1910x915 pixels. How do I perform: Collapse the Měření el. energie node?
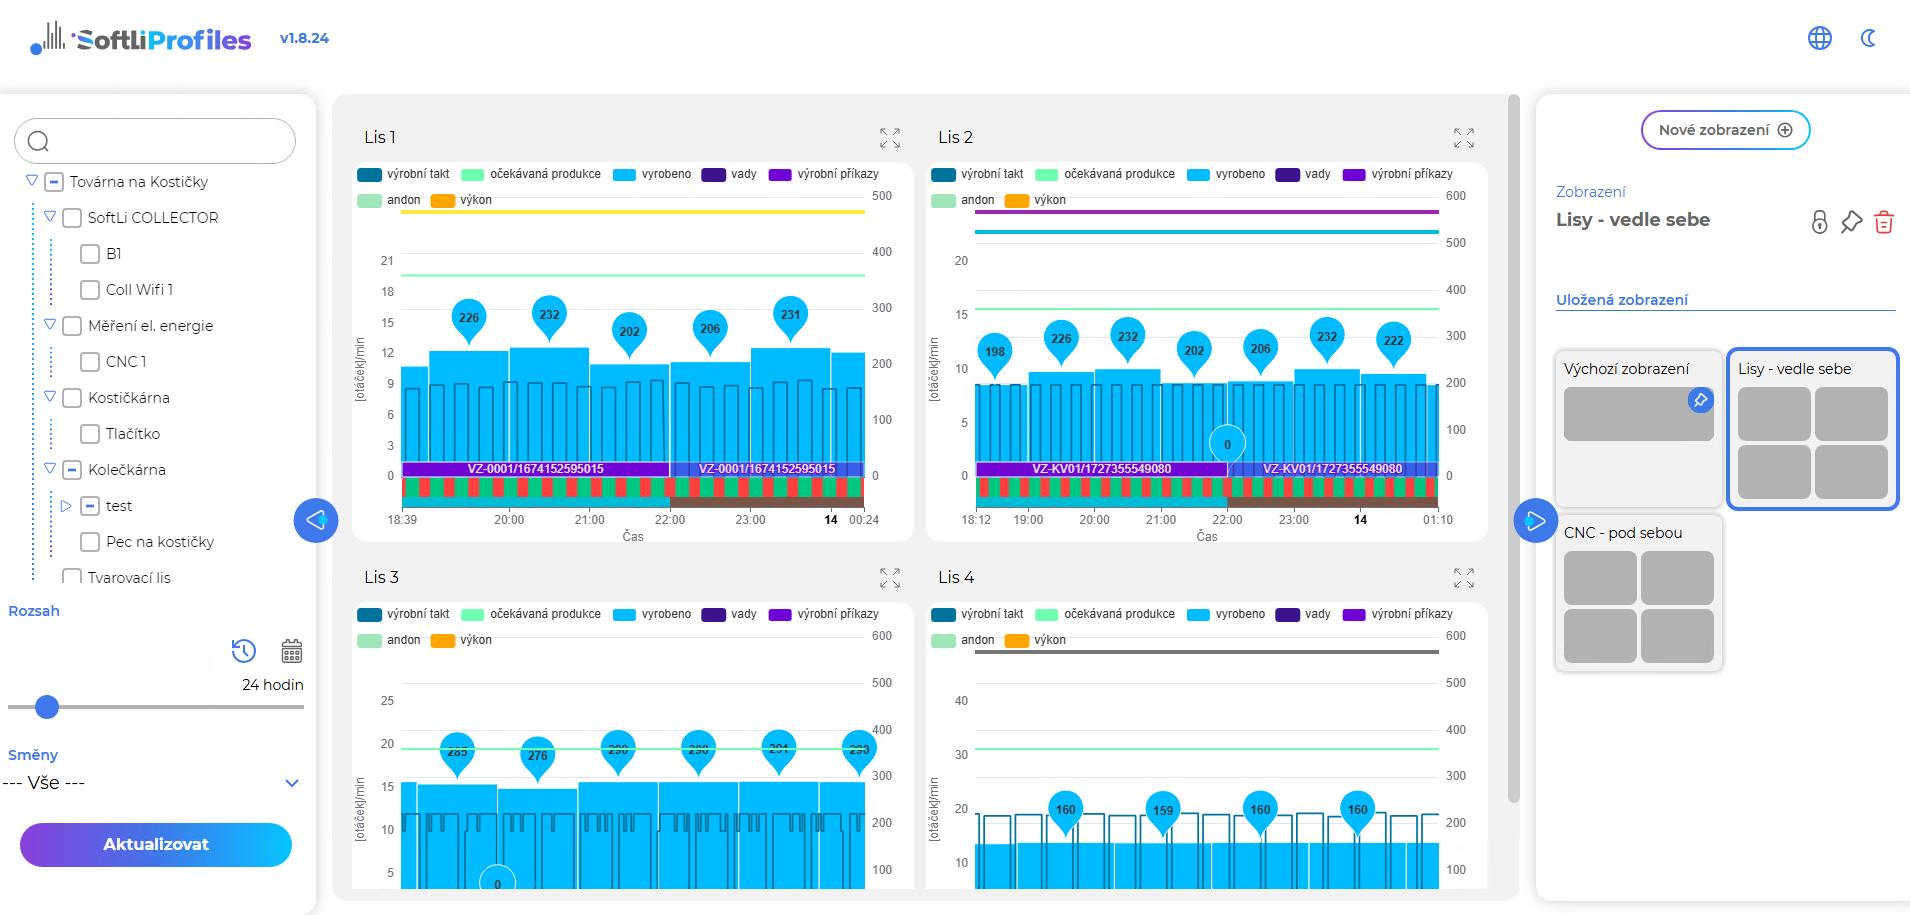click(50, 324)
